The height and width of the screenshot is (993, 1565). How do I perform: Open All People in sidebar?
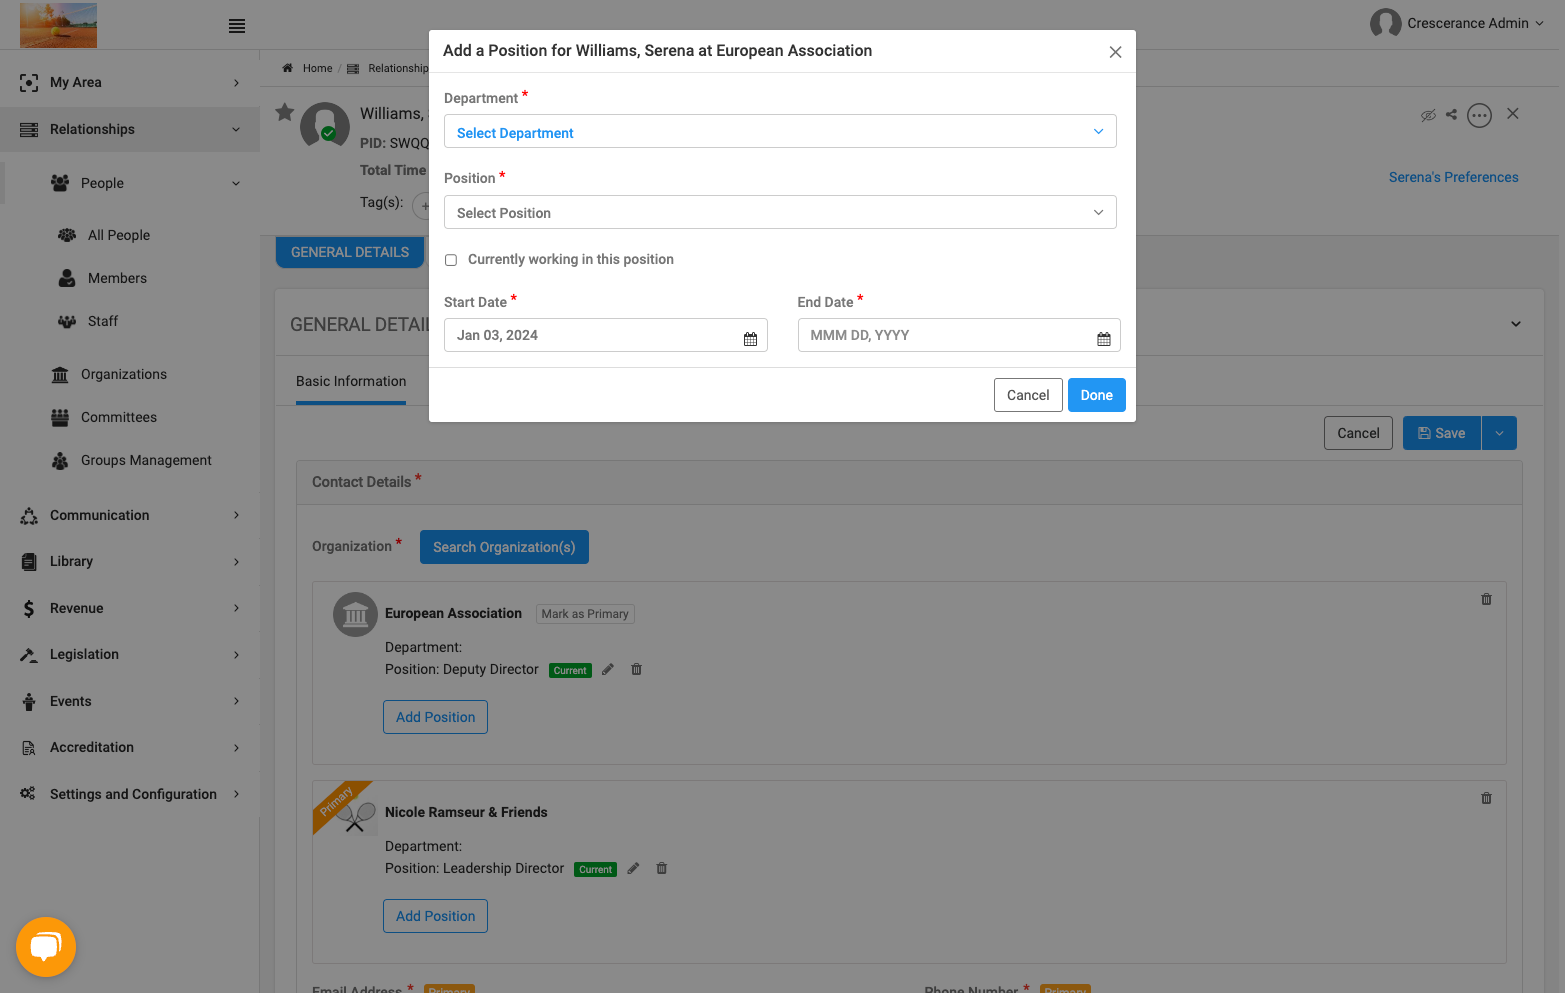tap(119, 235)
